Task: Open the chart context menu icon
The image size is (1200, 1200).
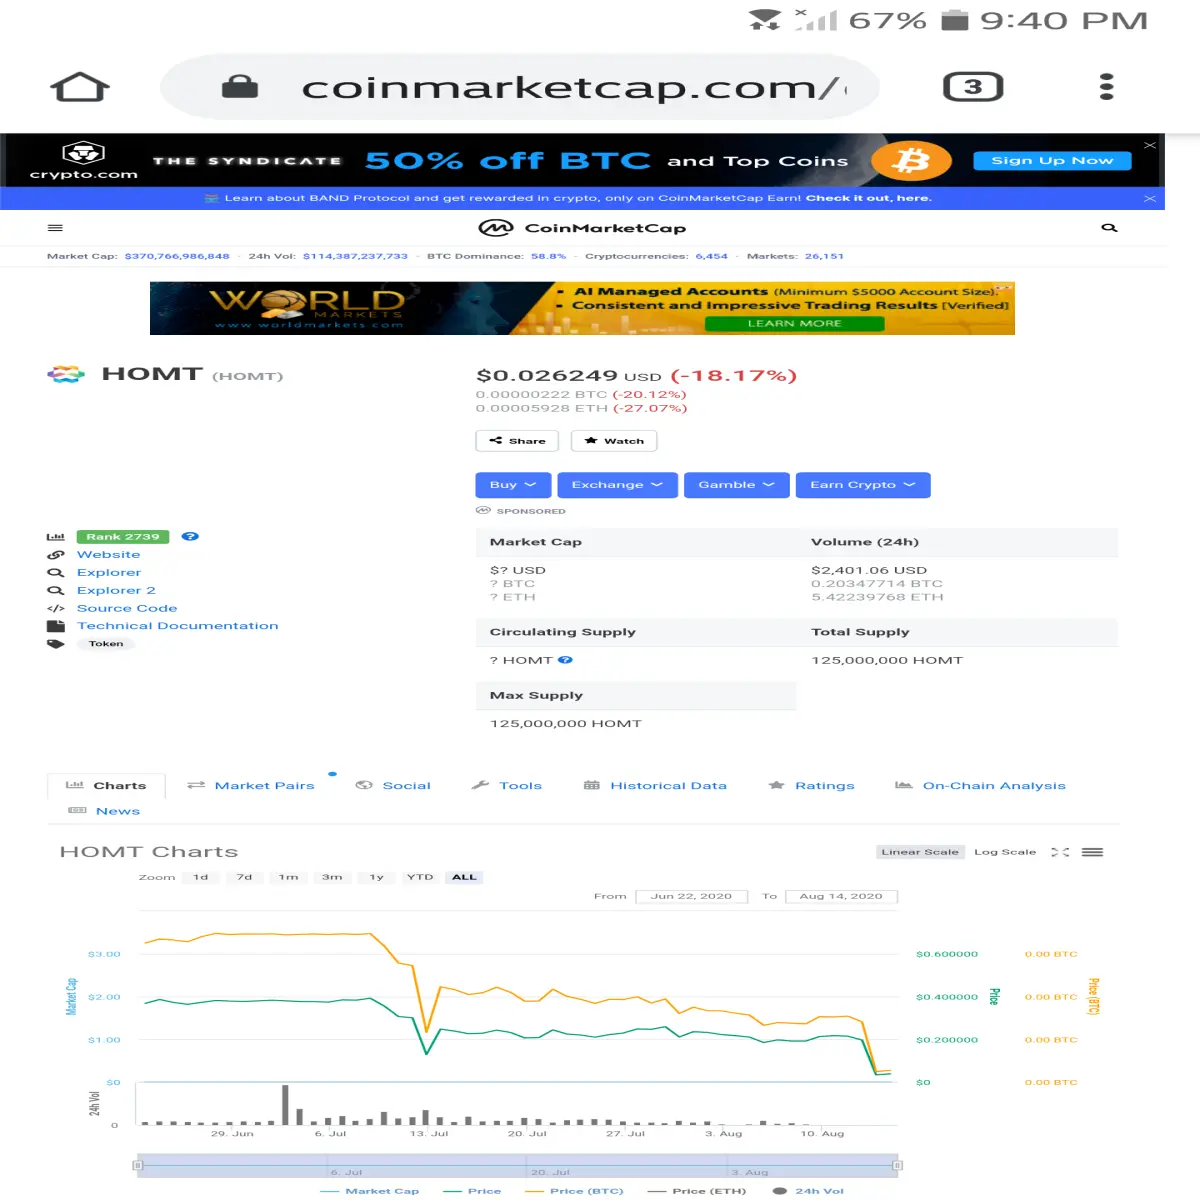Action: pos(1092,852)
